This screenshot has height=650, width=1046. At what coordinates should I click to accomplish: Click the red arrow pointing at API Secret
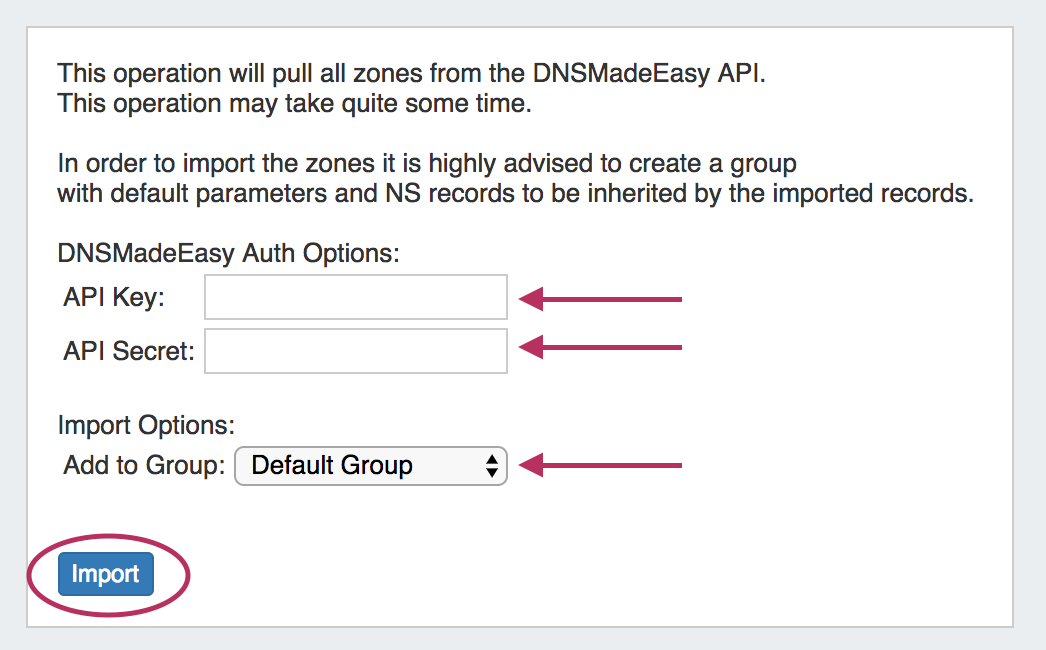coord(600,347)
